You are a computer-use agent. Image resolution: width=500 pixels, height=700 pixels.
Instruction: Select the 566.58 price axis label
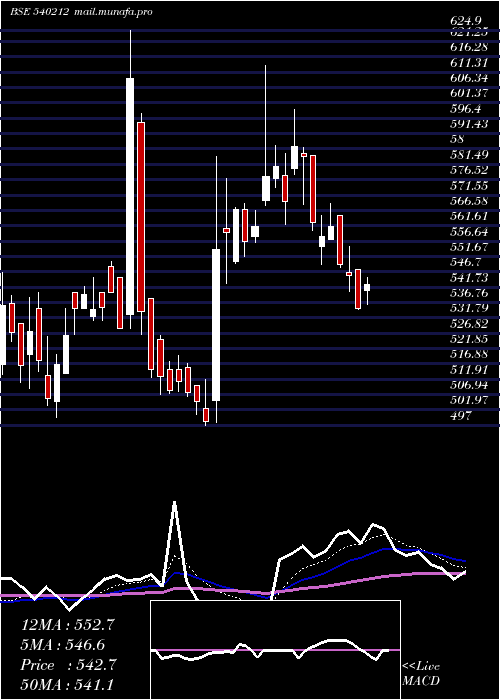[x=470, y=200]
